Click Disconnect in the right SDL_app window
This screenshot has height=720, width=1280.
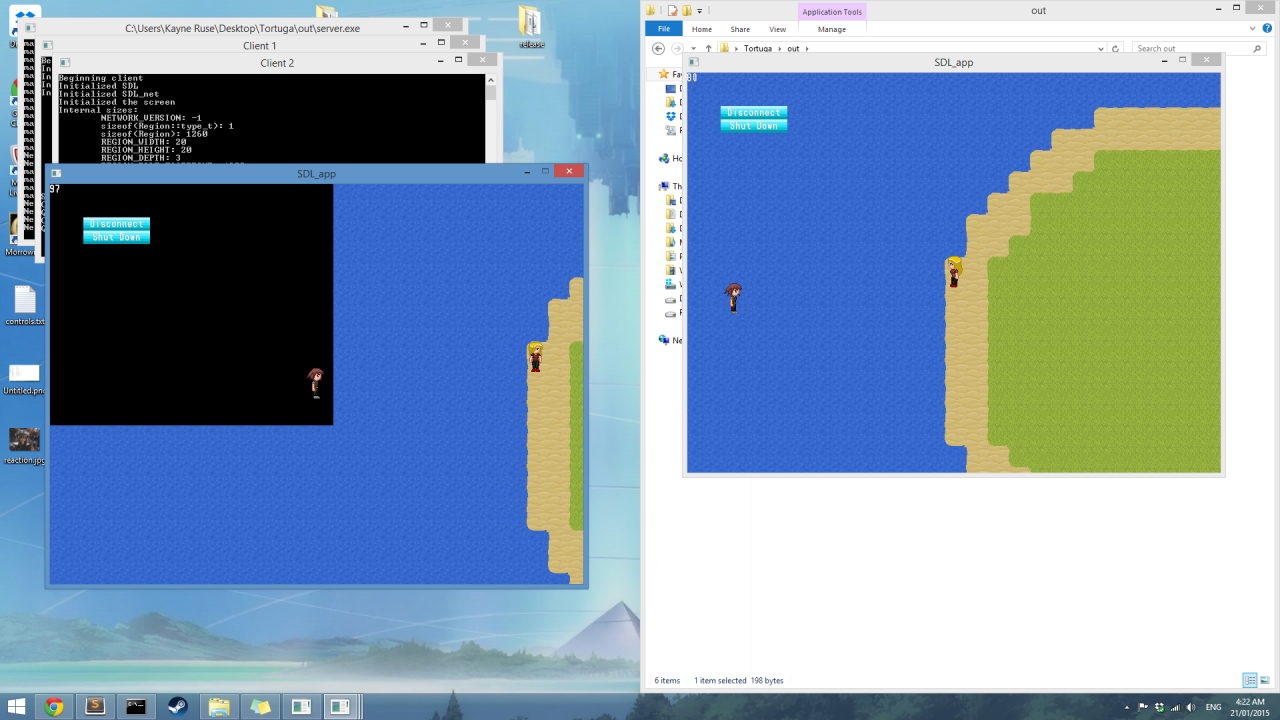[x=754, y=112]
